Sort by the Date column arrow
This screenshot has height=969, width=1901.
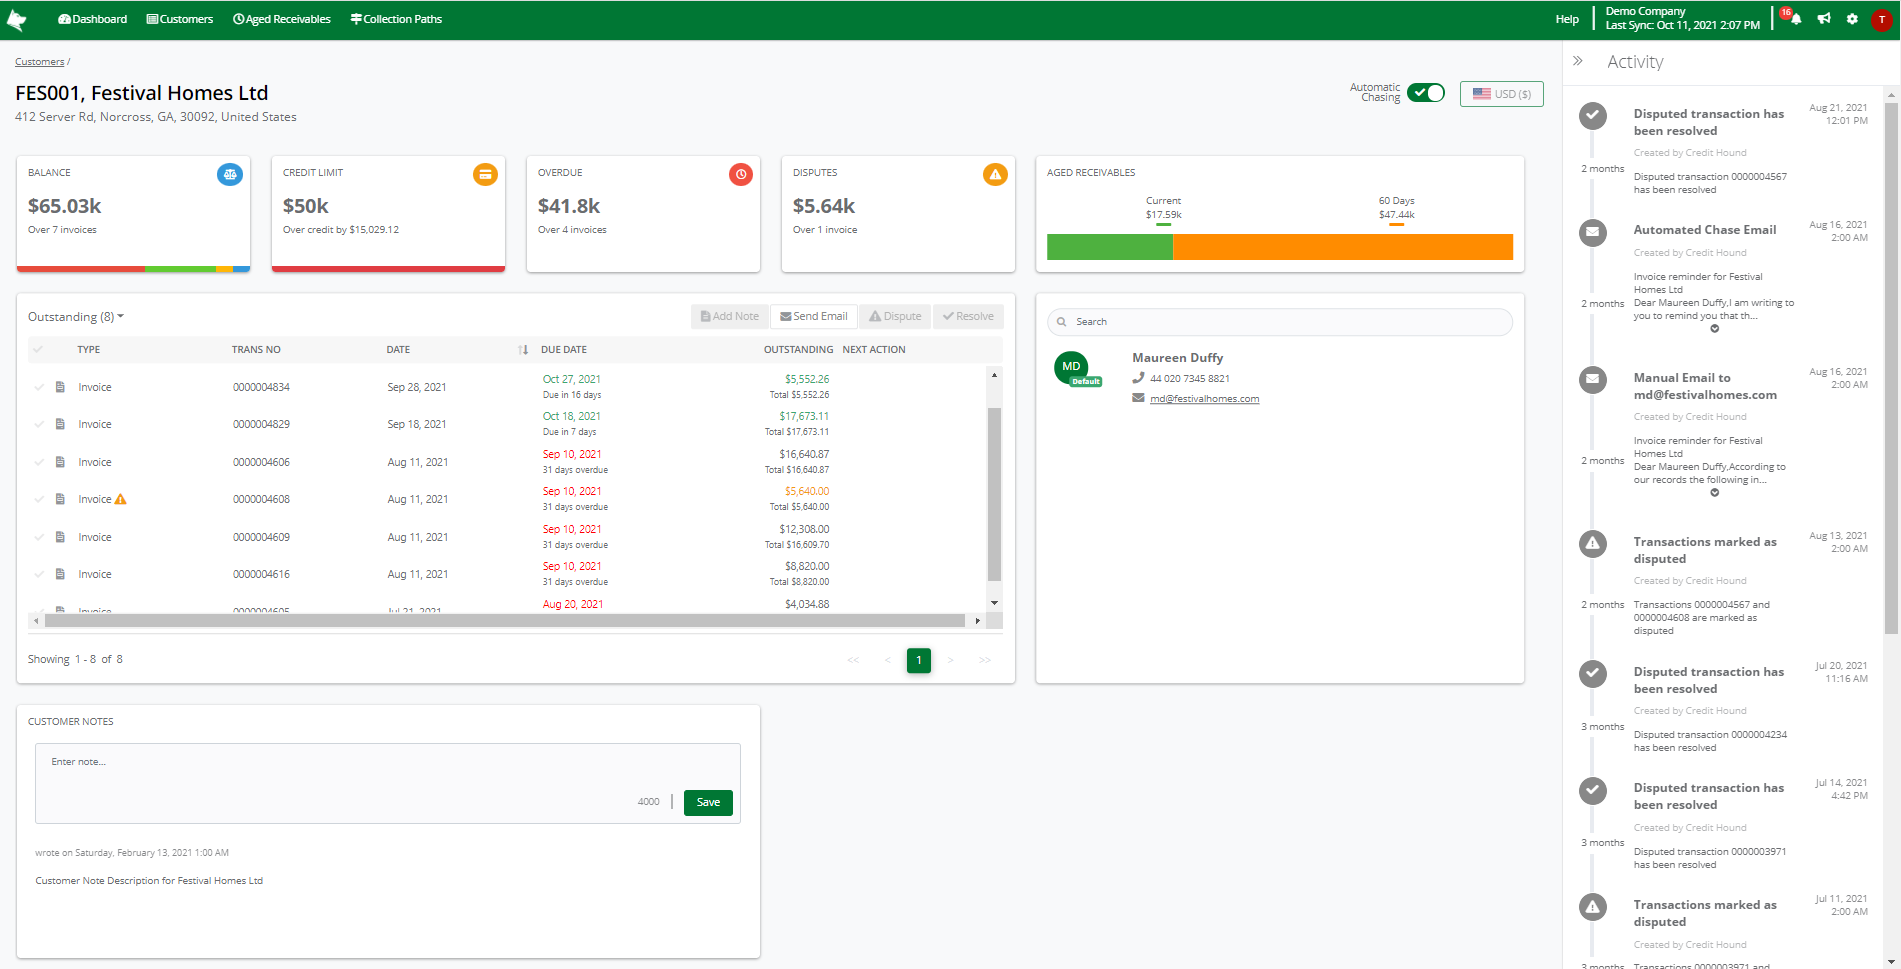pos(523,349)
